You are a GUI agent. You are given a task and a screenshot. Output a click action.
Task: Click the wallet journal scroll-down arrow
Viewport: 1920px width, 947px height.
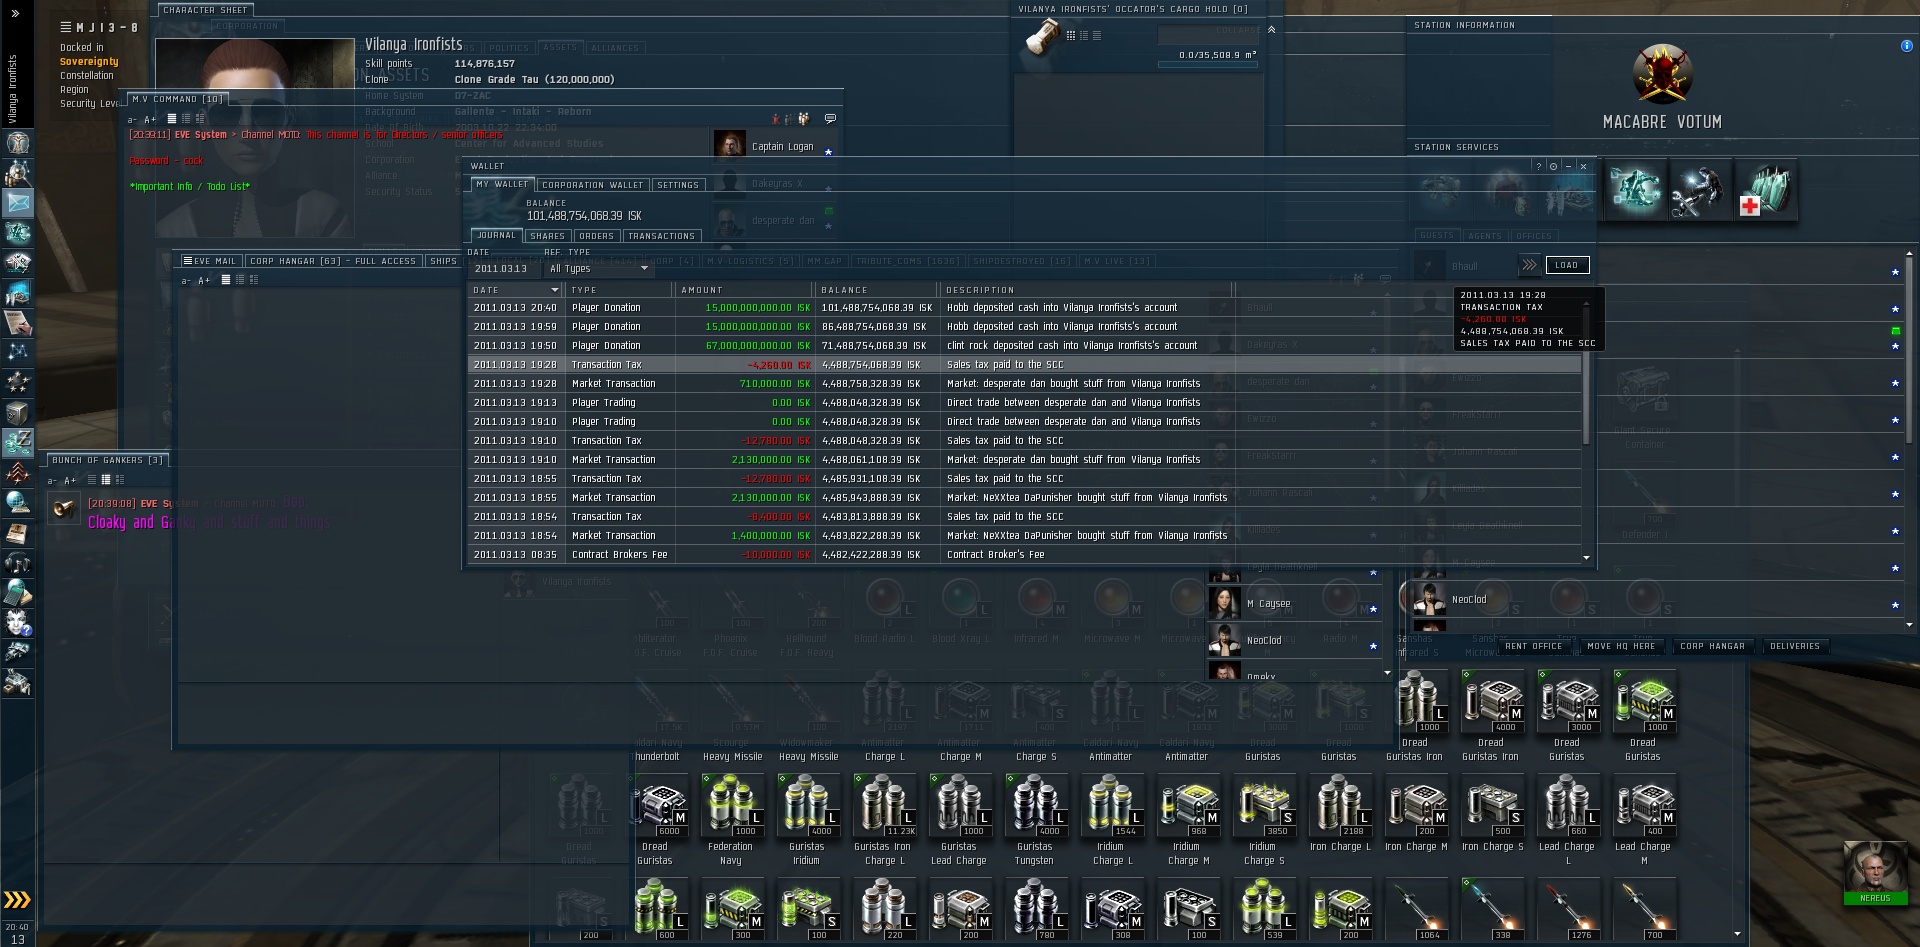(x=1586, y=558)
